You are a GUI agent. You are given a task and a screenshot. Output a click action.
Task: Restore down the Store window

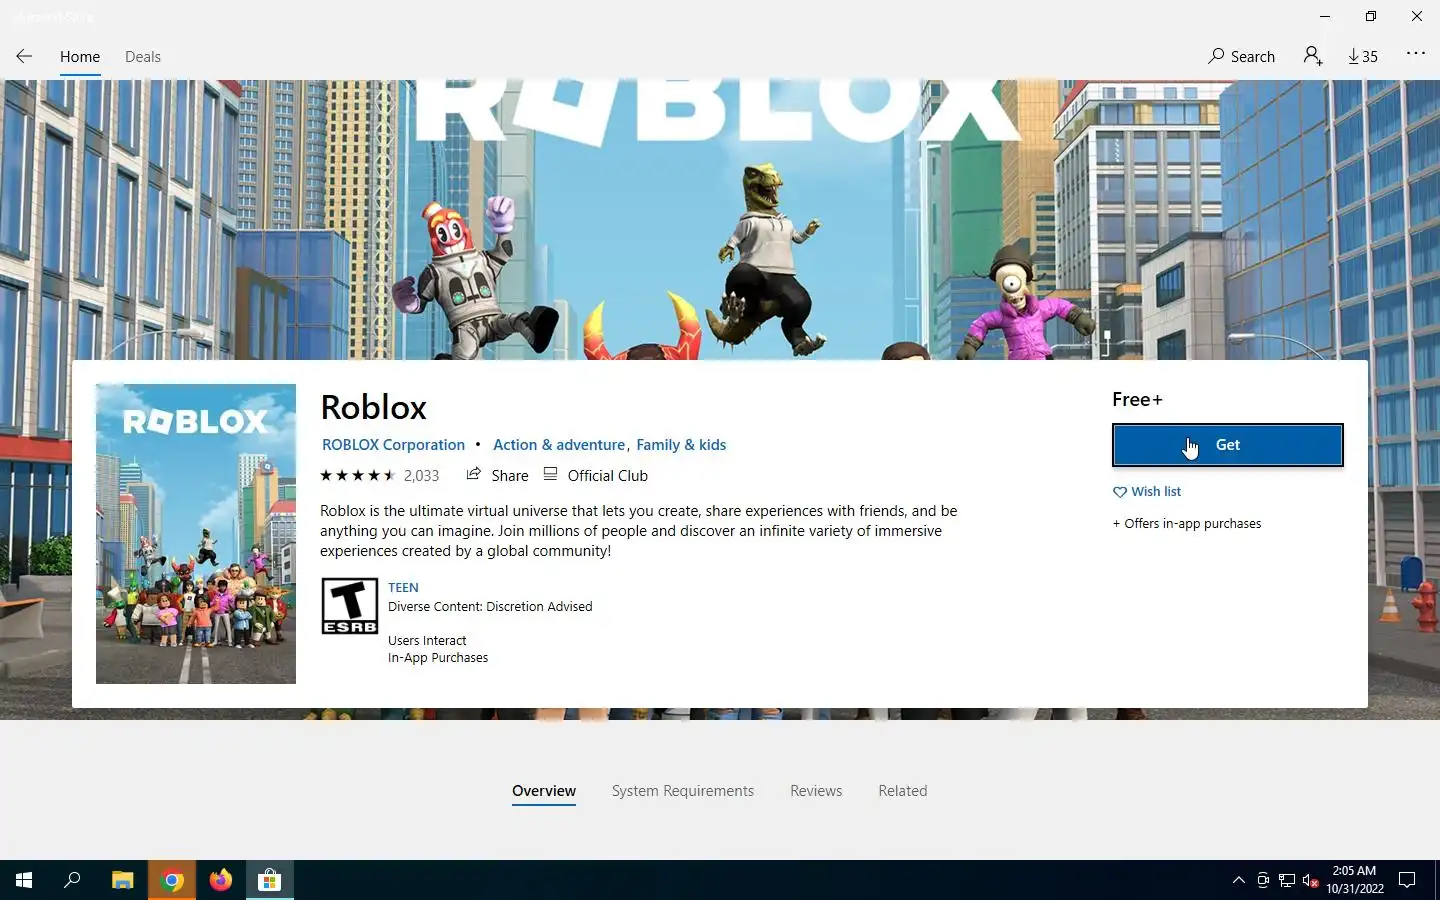coord(1371,16)
